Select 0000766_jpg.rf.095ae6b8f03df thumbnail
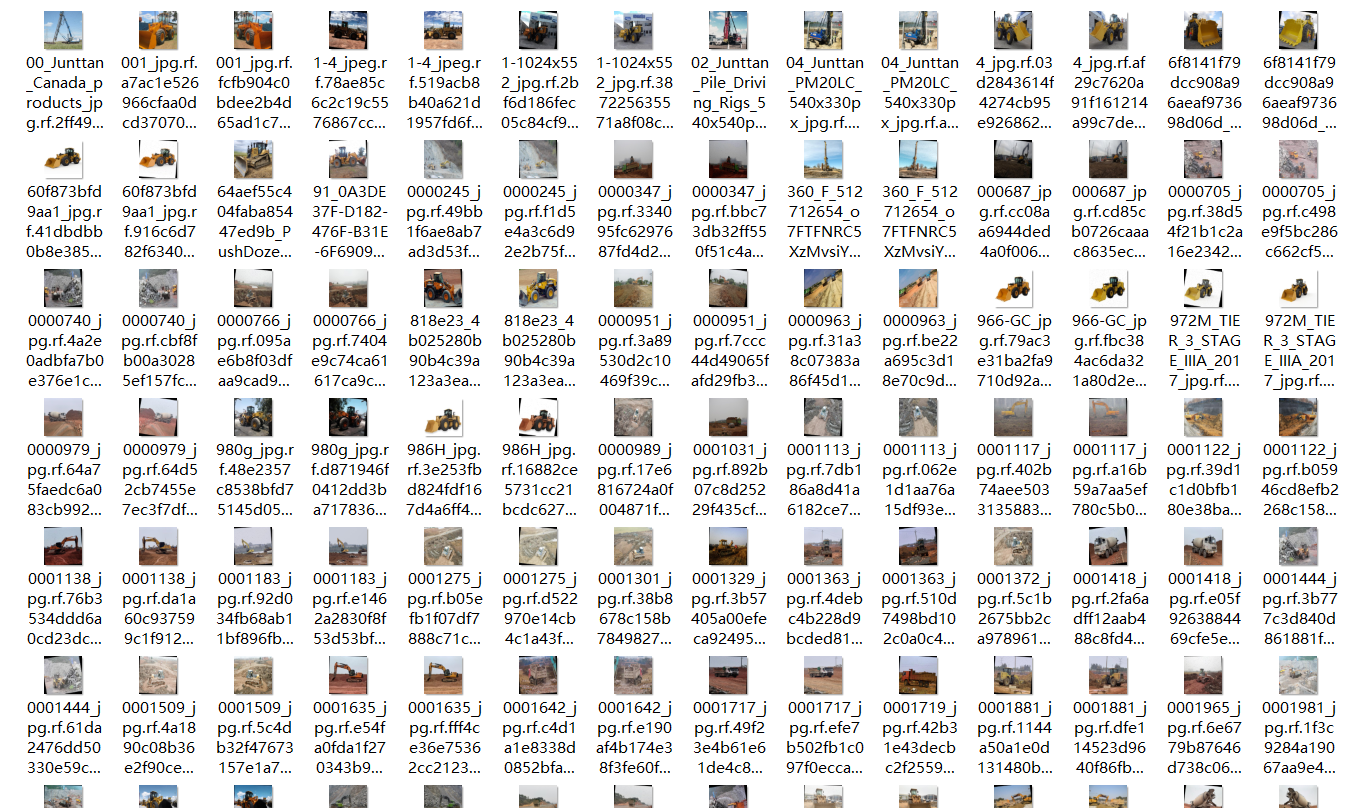The height and width of the screenshot is (808, 1355). 254,289
